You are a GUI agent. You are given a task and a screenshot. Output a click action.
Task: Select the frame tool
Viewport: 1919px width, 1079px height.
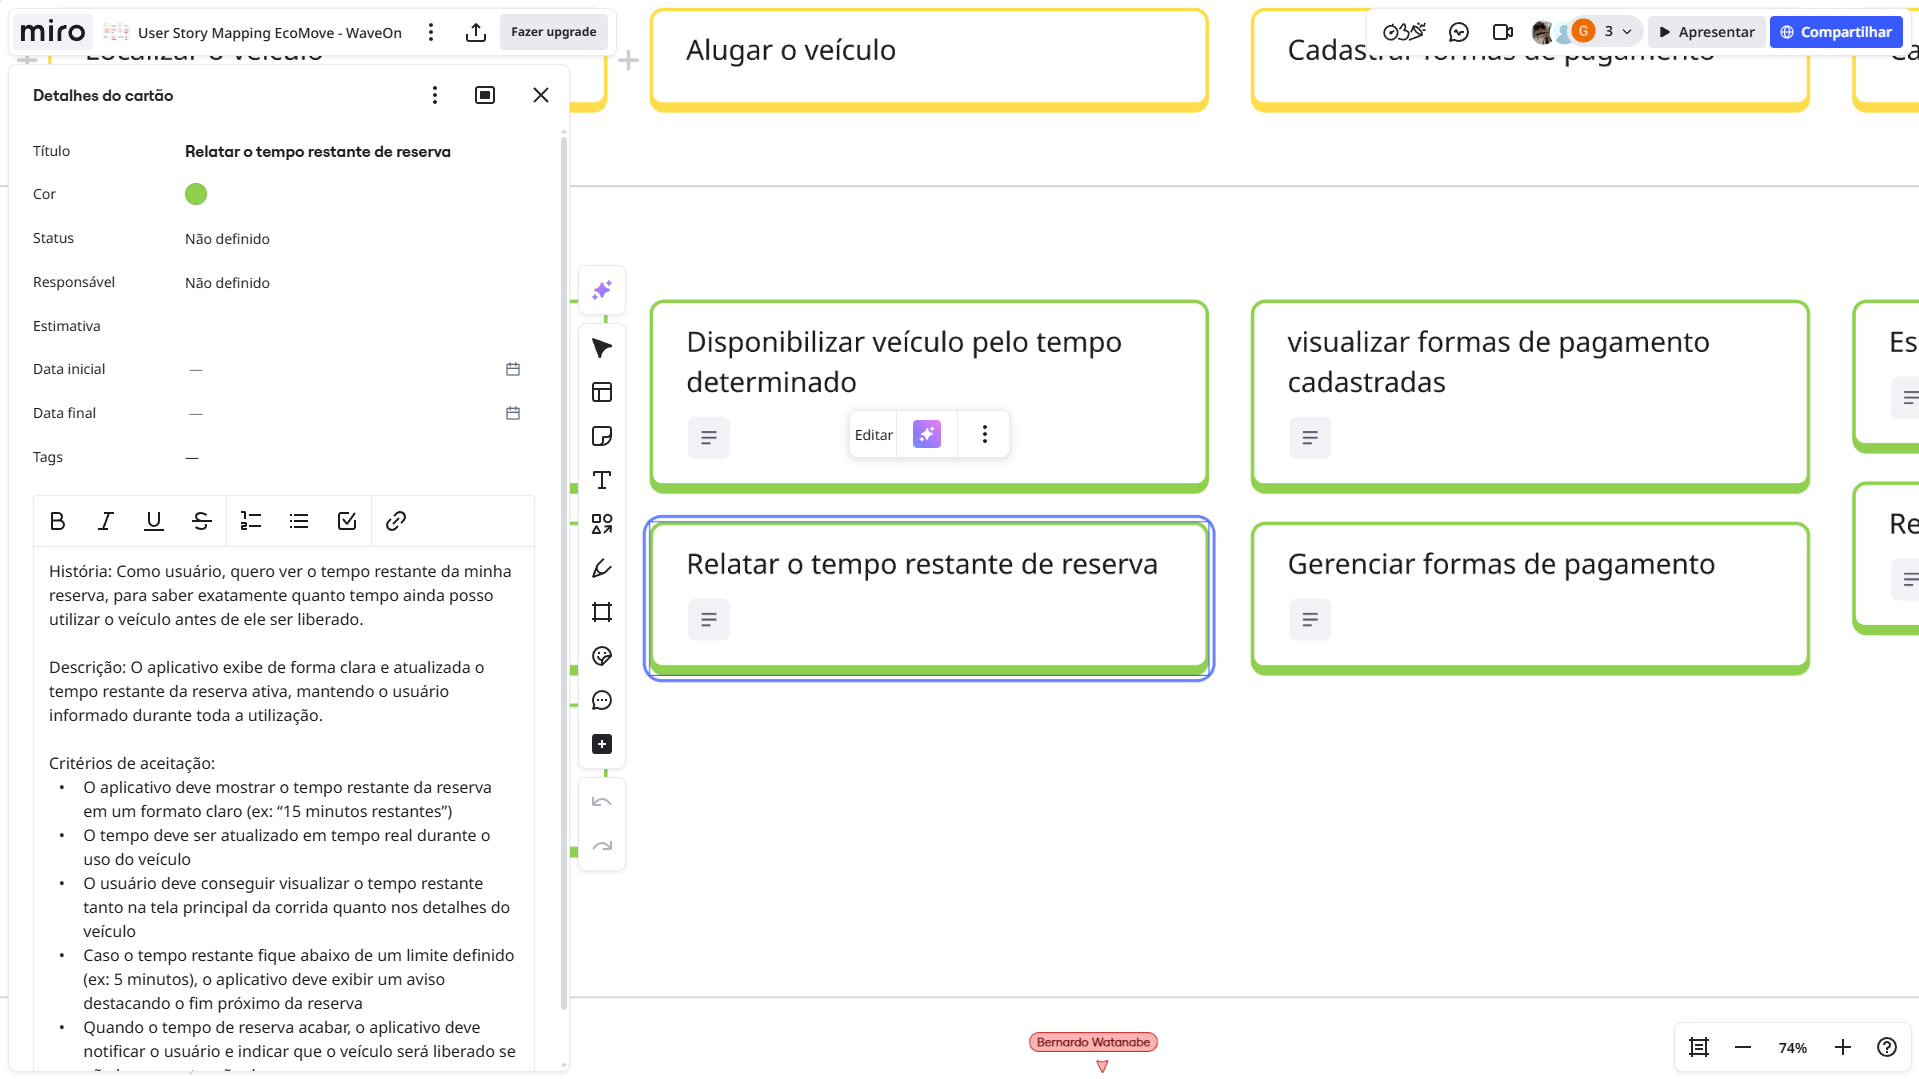[x=602, y=612]
